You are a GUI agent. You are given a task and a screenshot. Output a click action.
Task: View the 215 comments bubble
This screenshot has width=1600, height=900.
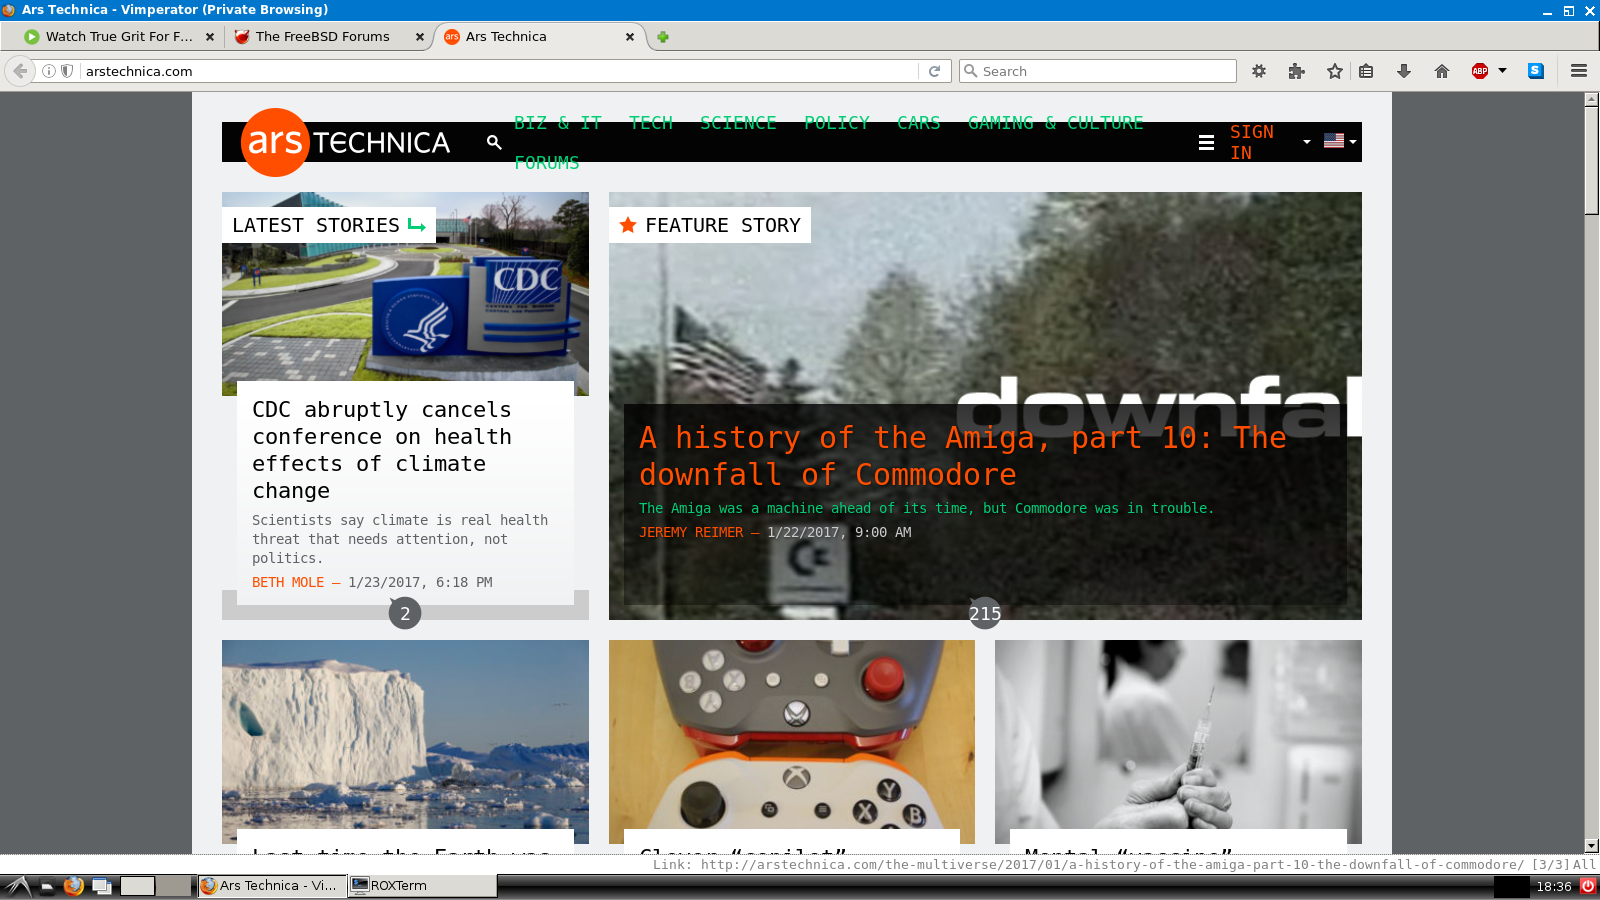pos(985,614)
